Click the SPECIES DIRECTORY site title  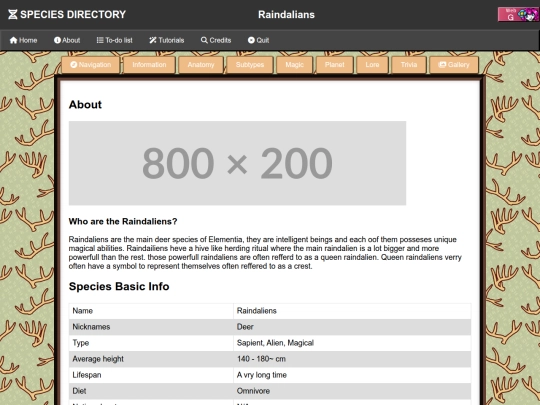pos(73,14)
